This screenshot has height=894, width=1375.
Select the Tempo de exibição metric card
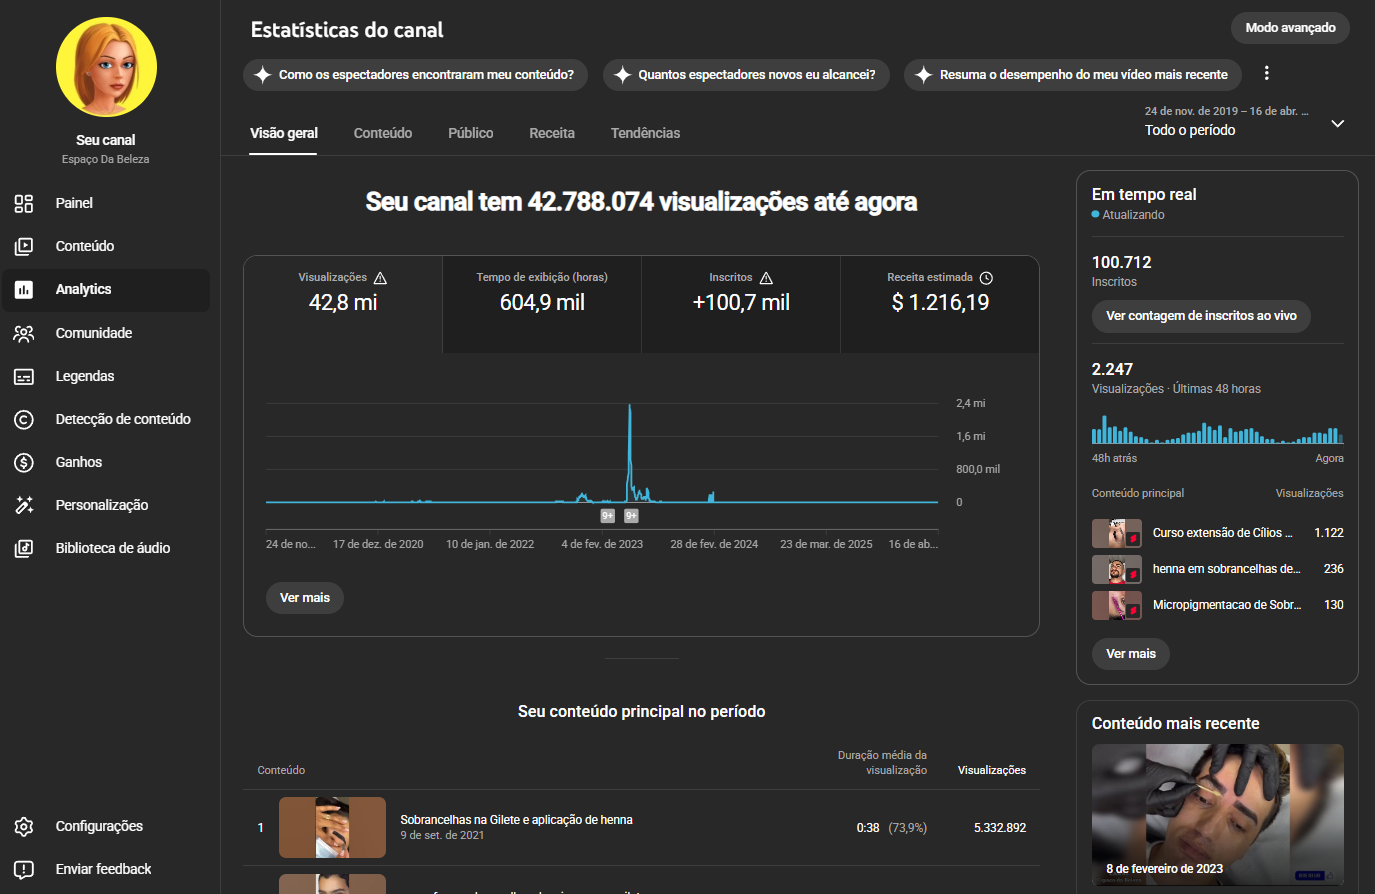tap(541, 304)
